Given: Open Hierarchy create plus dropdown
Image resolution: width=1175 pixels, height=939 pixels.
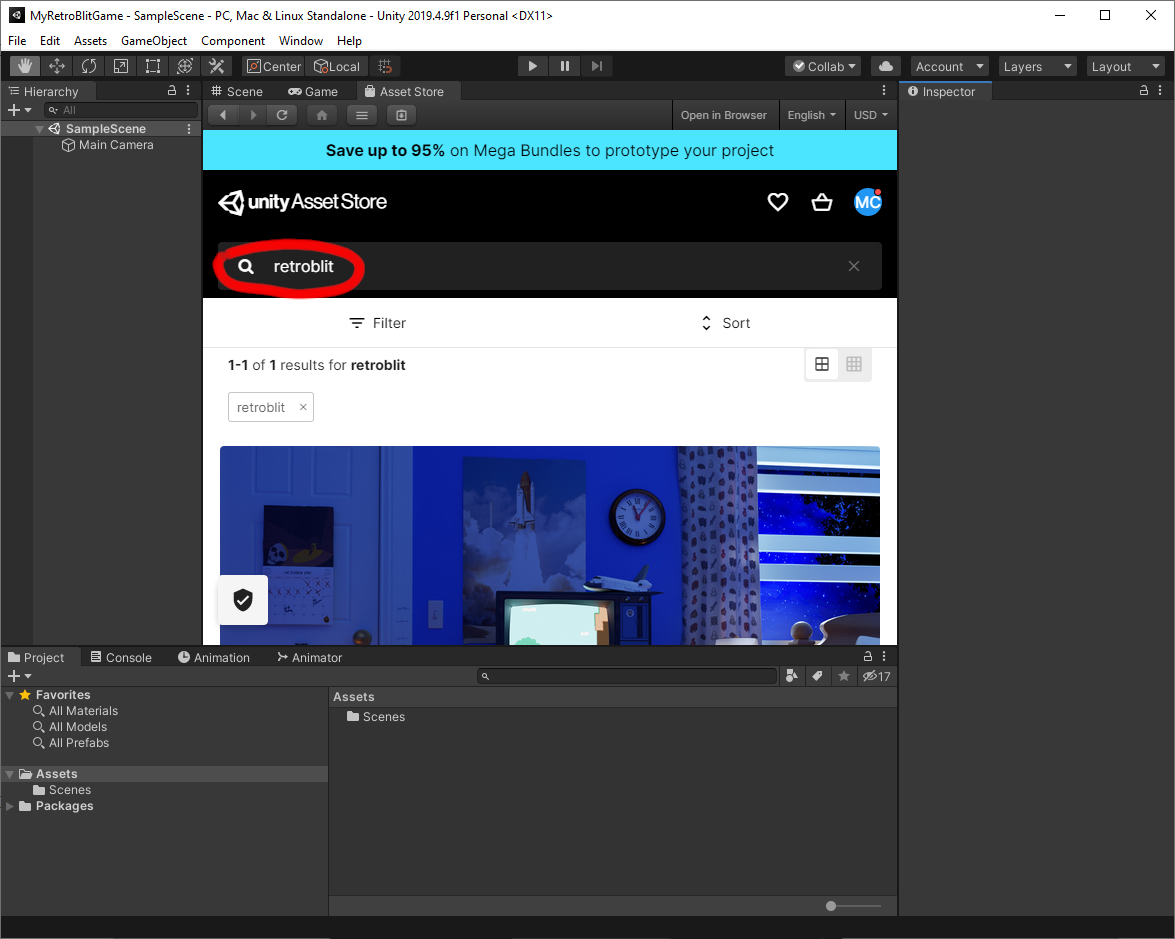Looking at the screenshot, I should coord(19,110).
